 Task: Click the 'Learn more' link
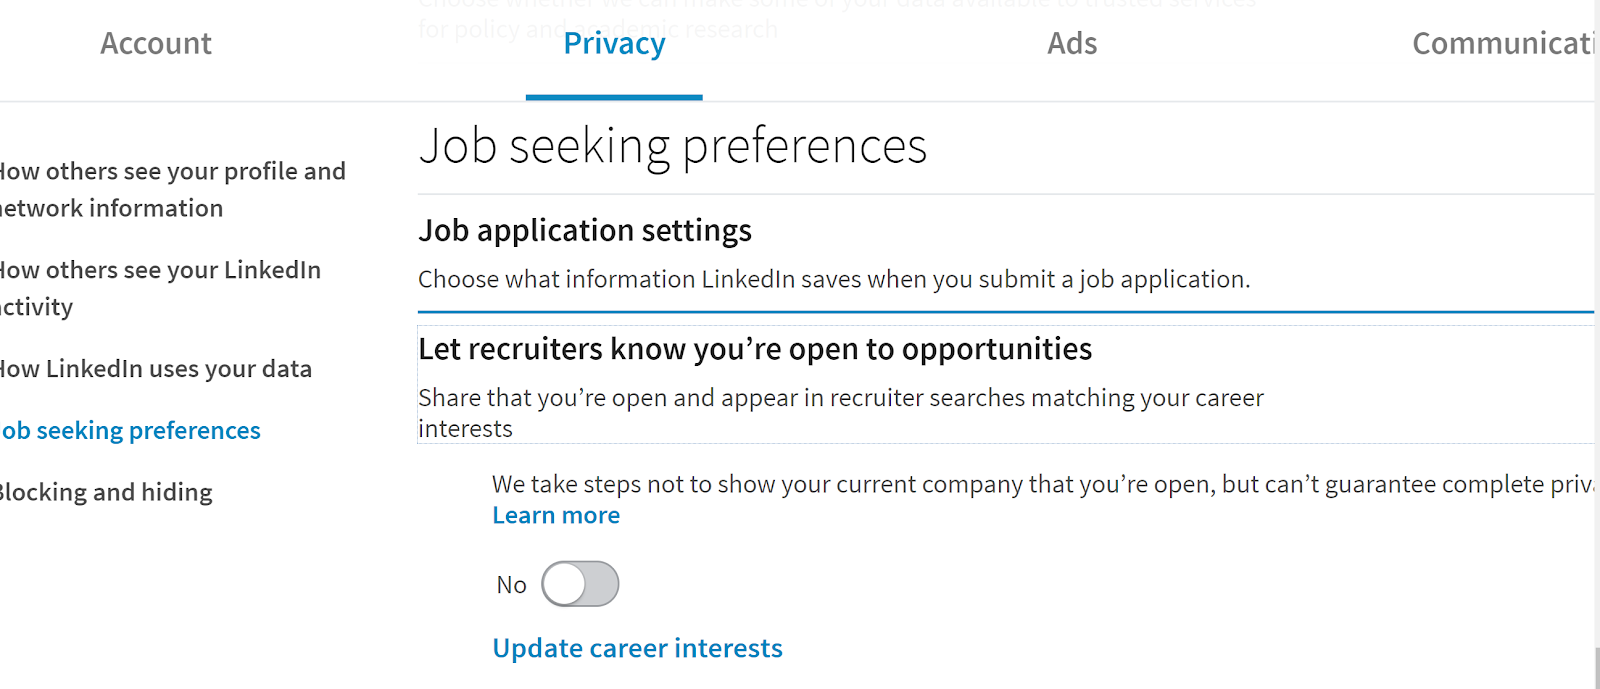(556, 516)
